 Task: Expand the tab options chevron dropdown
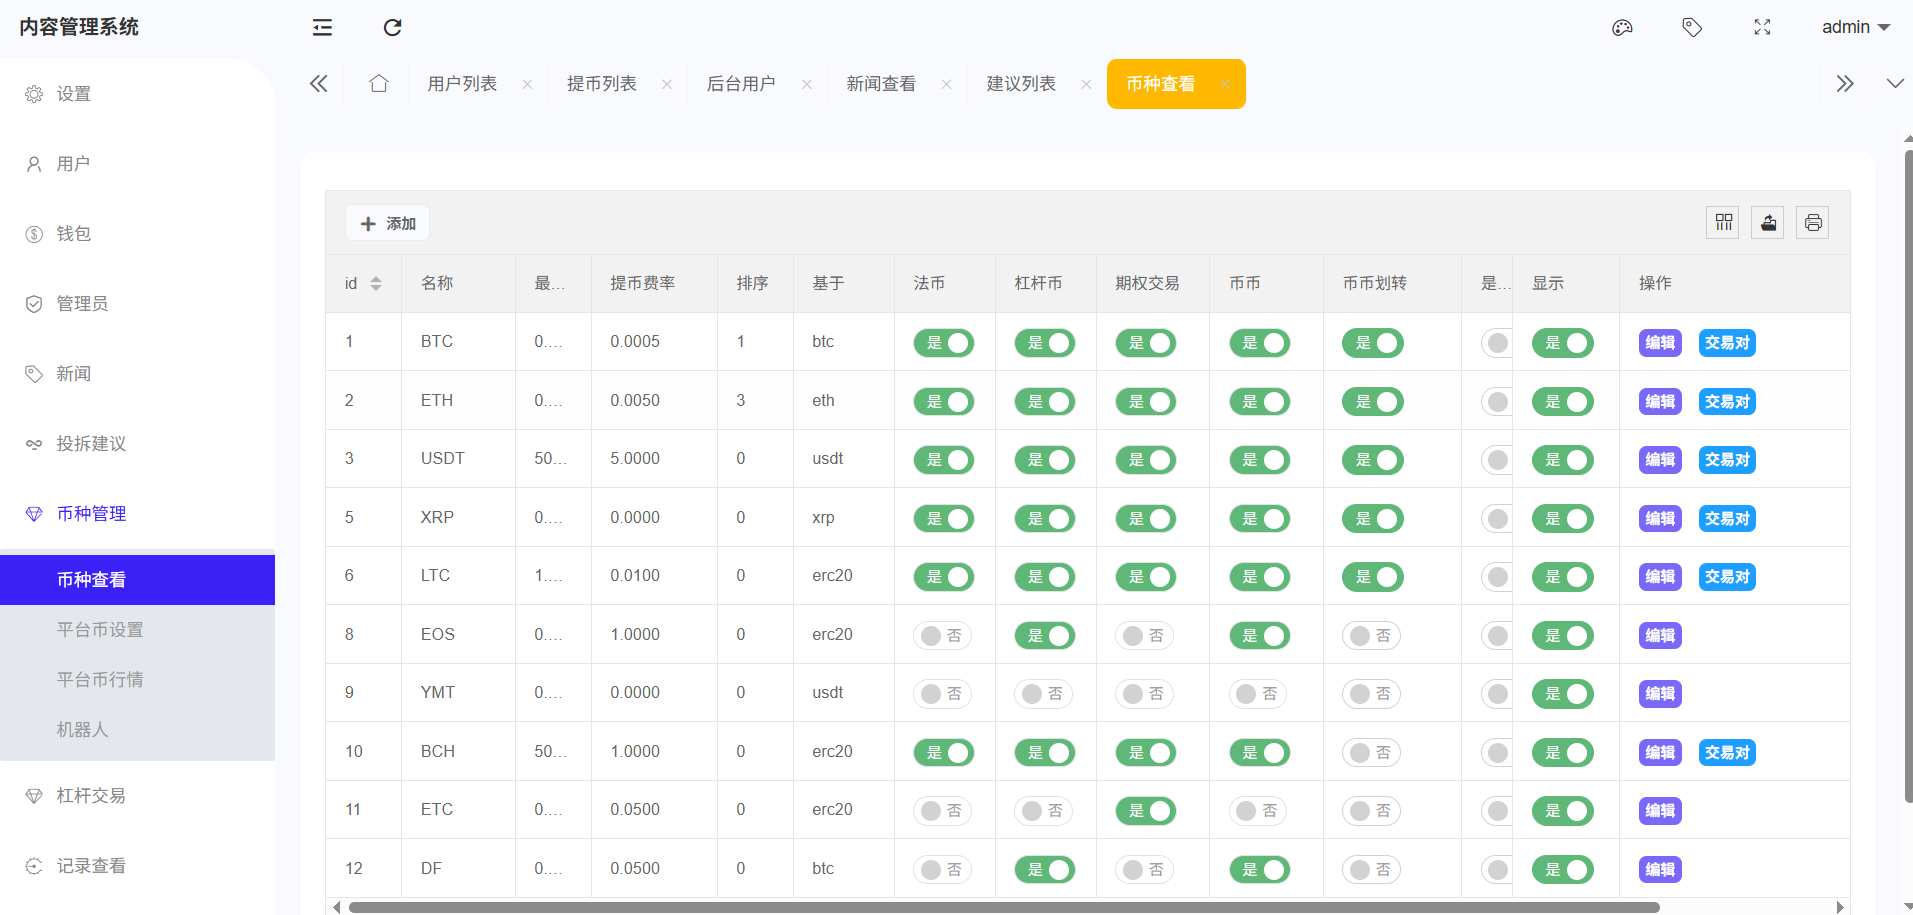pos(1894,84)
